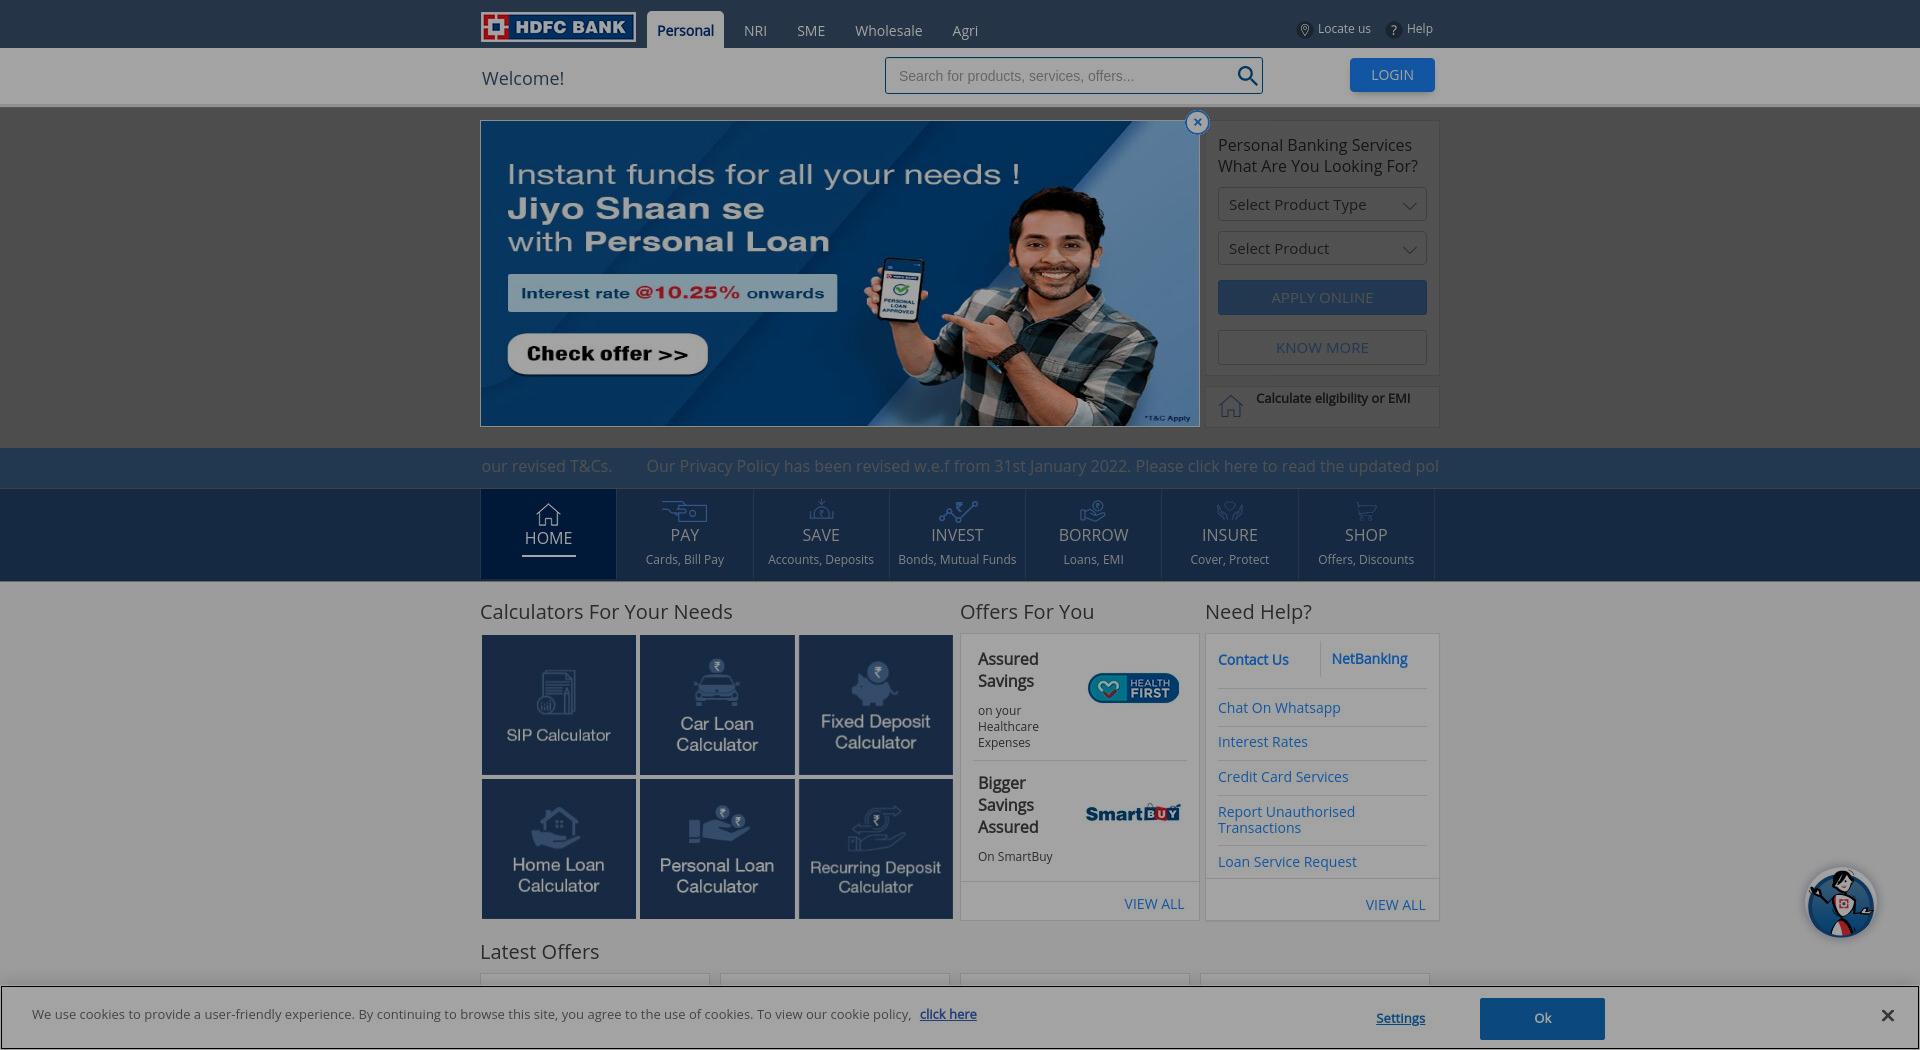Viewport: 1920px width, 1050px height.
Task: Open the Car Loan Calculator tile
Action: (717, 705)
